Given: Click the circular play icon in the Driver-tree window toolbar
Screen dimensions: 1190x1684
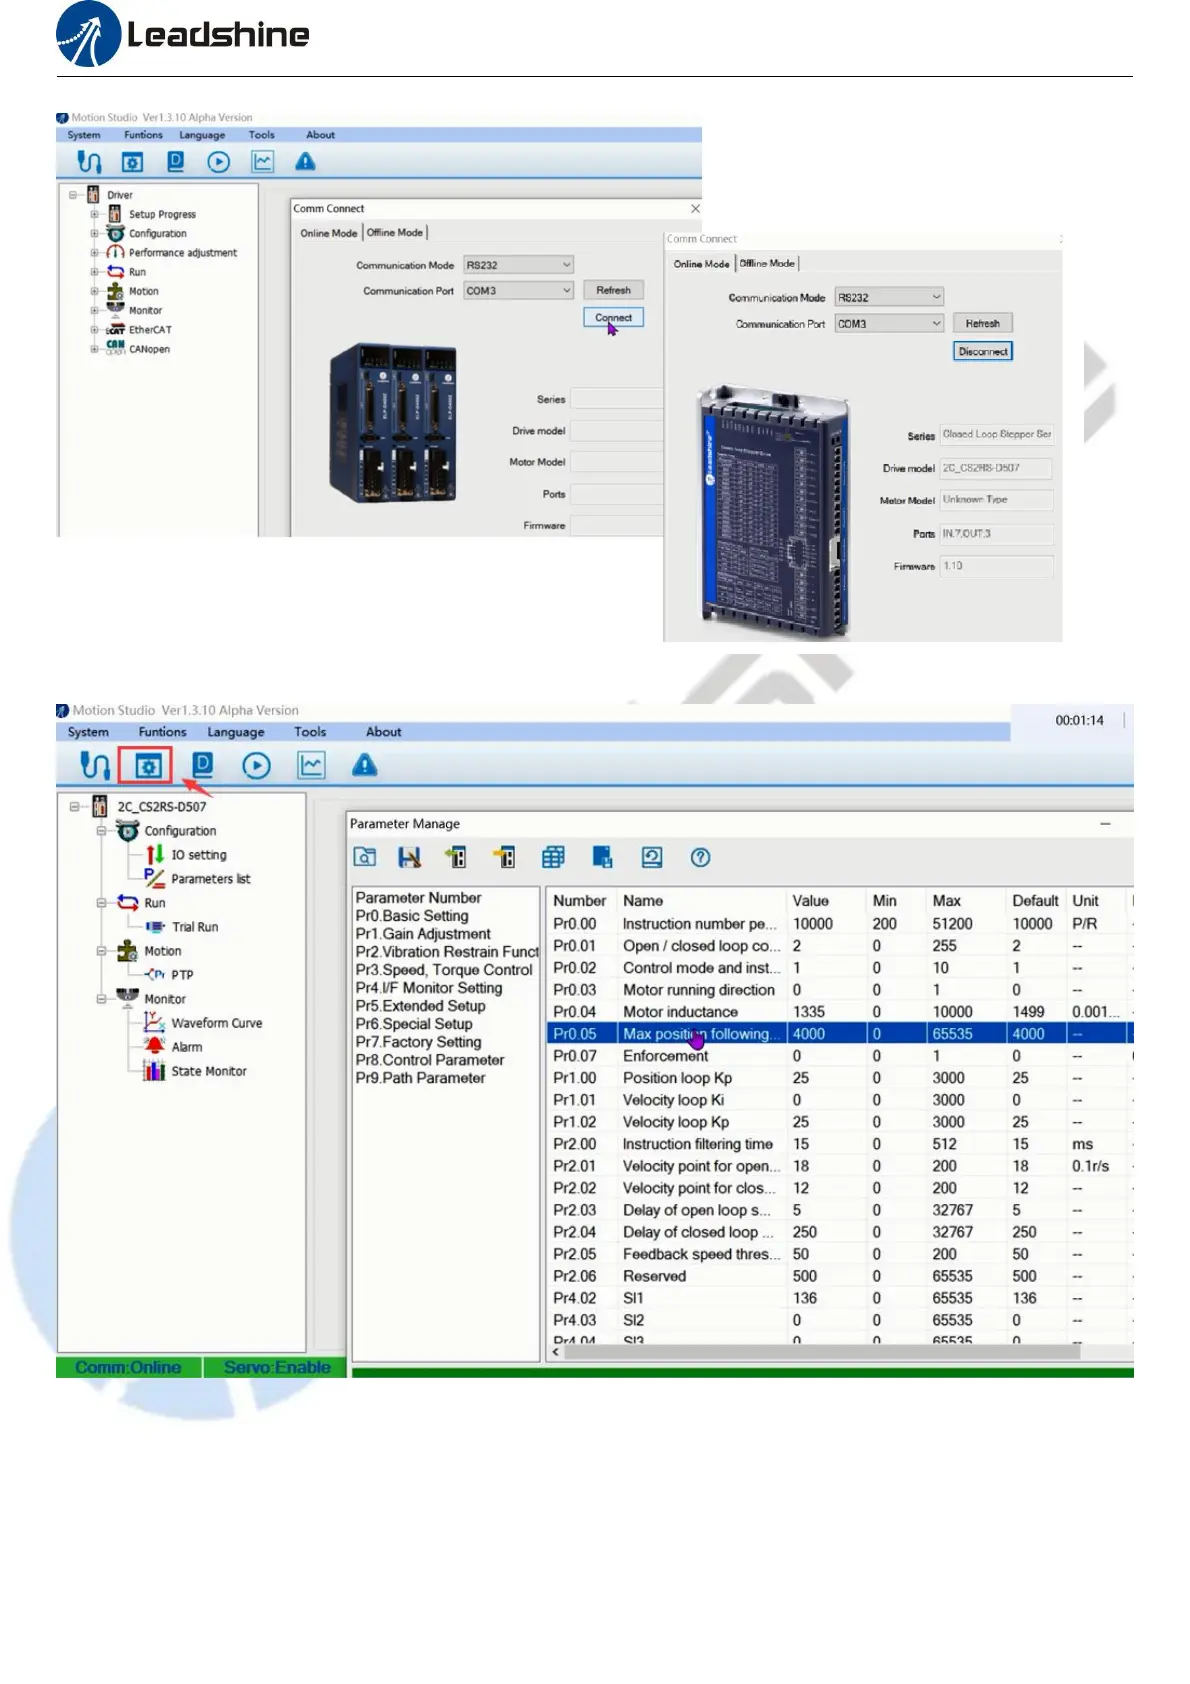Looking at the screenshot, I should point(219,162).
